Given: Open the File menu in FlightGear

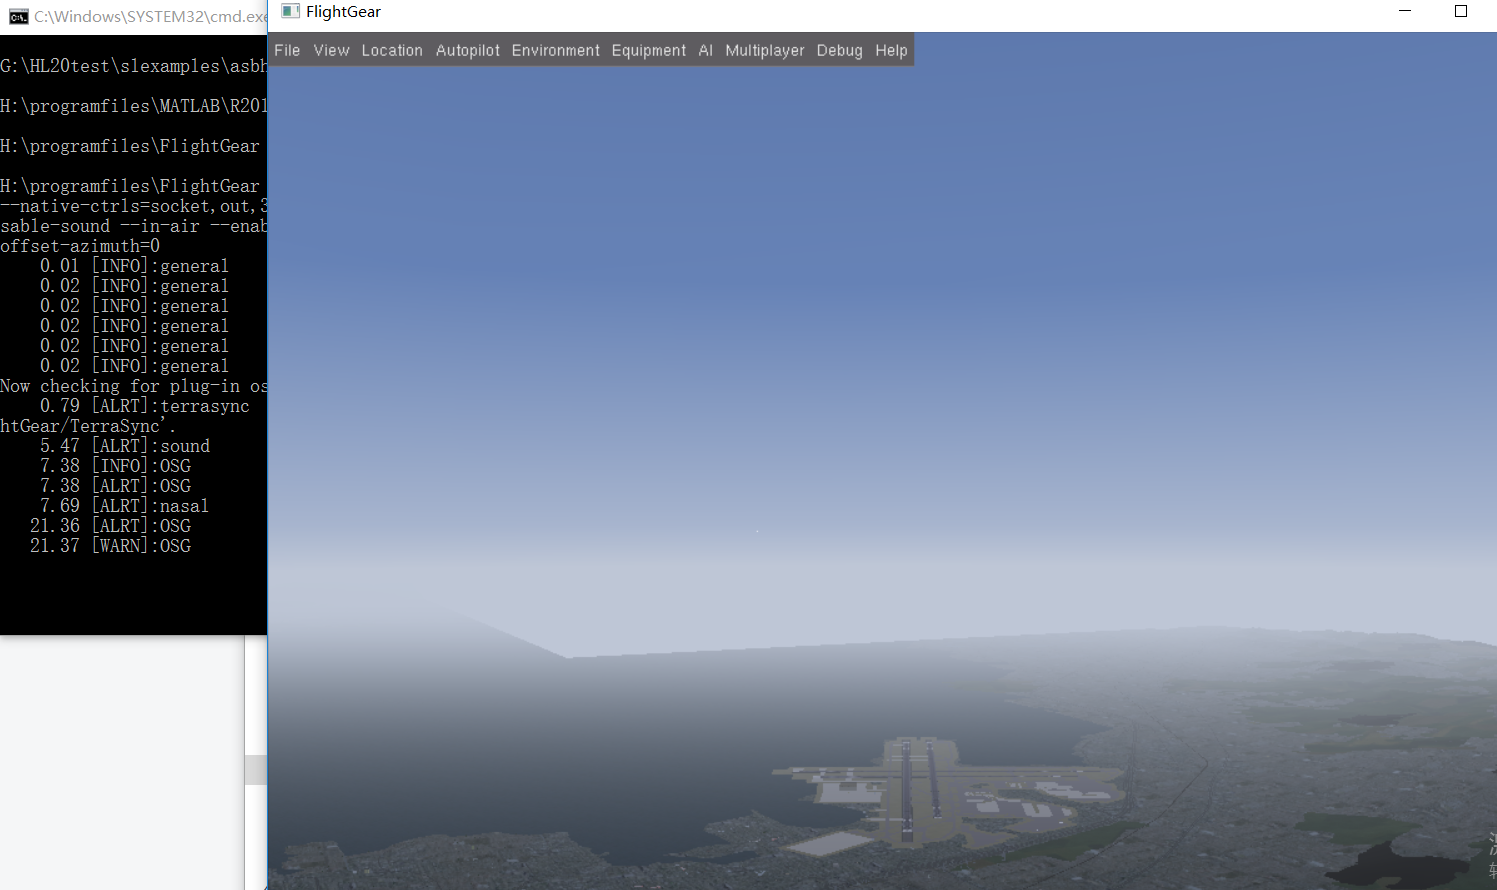Looking at the screenshot, I should tap(287, 49).
